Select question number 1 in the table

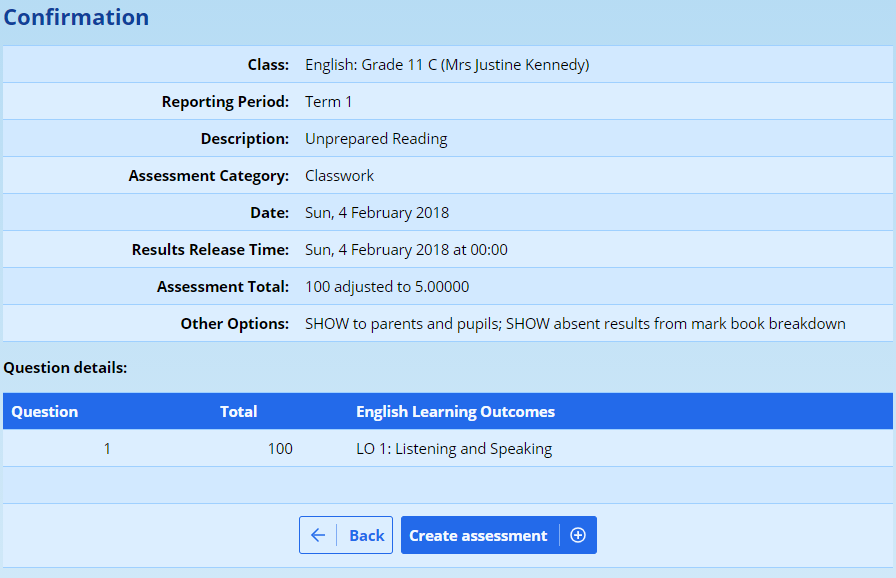point(107,449)
